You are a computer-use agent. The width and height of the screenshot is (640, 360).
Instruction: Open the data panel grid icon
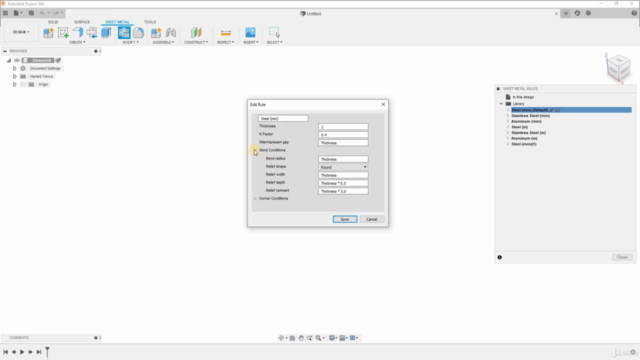pyautogui.click(x=5, y=13)
